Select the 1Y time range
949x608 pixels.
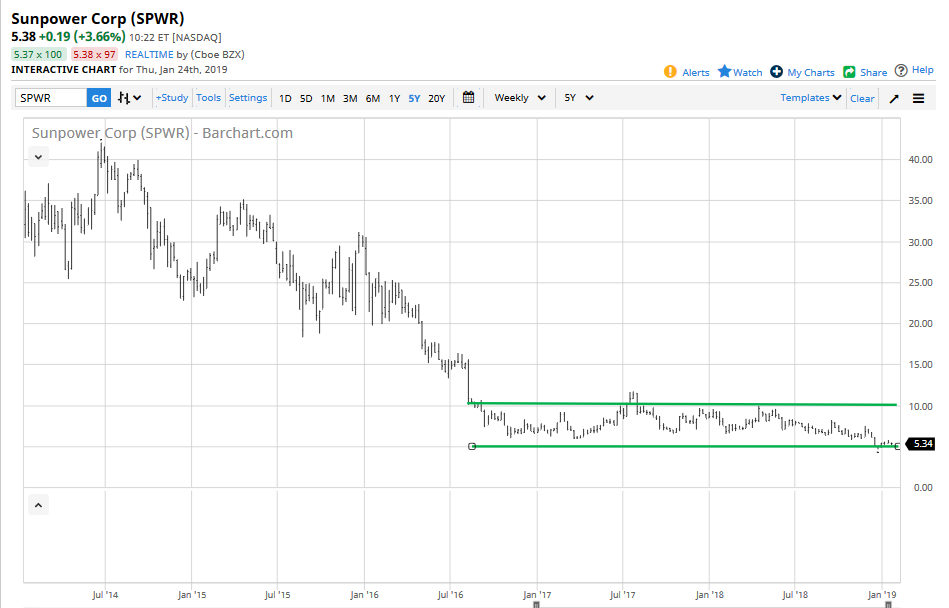click(x=395, y=99)
